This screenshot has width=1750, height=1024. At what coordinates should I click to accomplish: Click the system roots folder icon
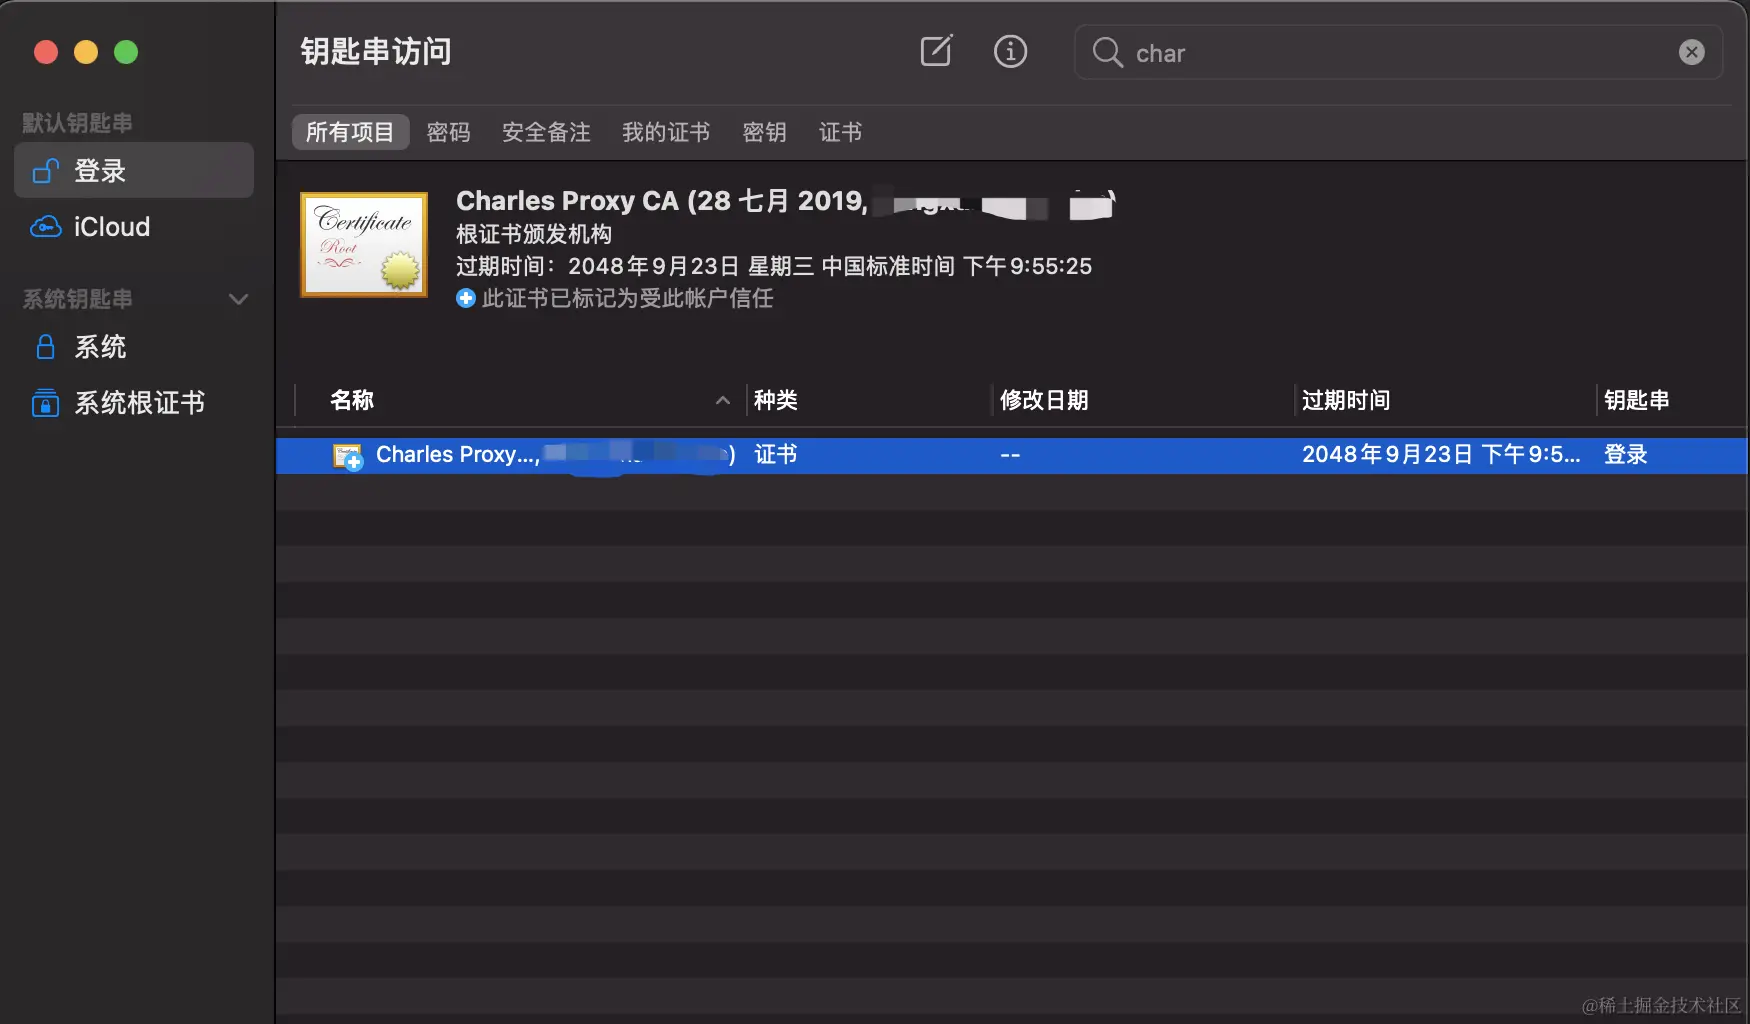pos(45,403)
